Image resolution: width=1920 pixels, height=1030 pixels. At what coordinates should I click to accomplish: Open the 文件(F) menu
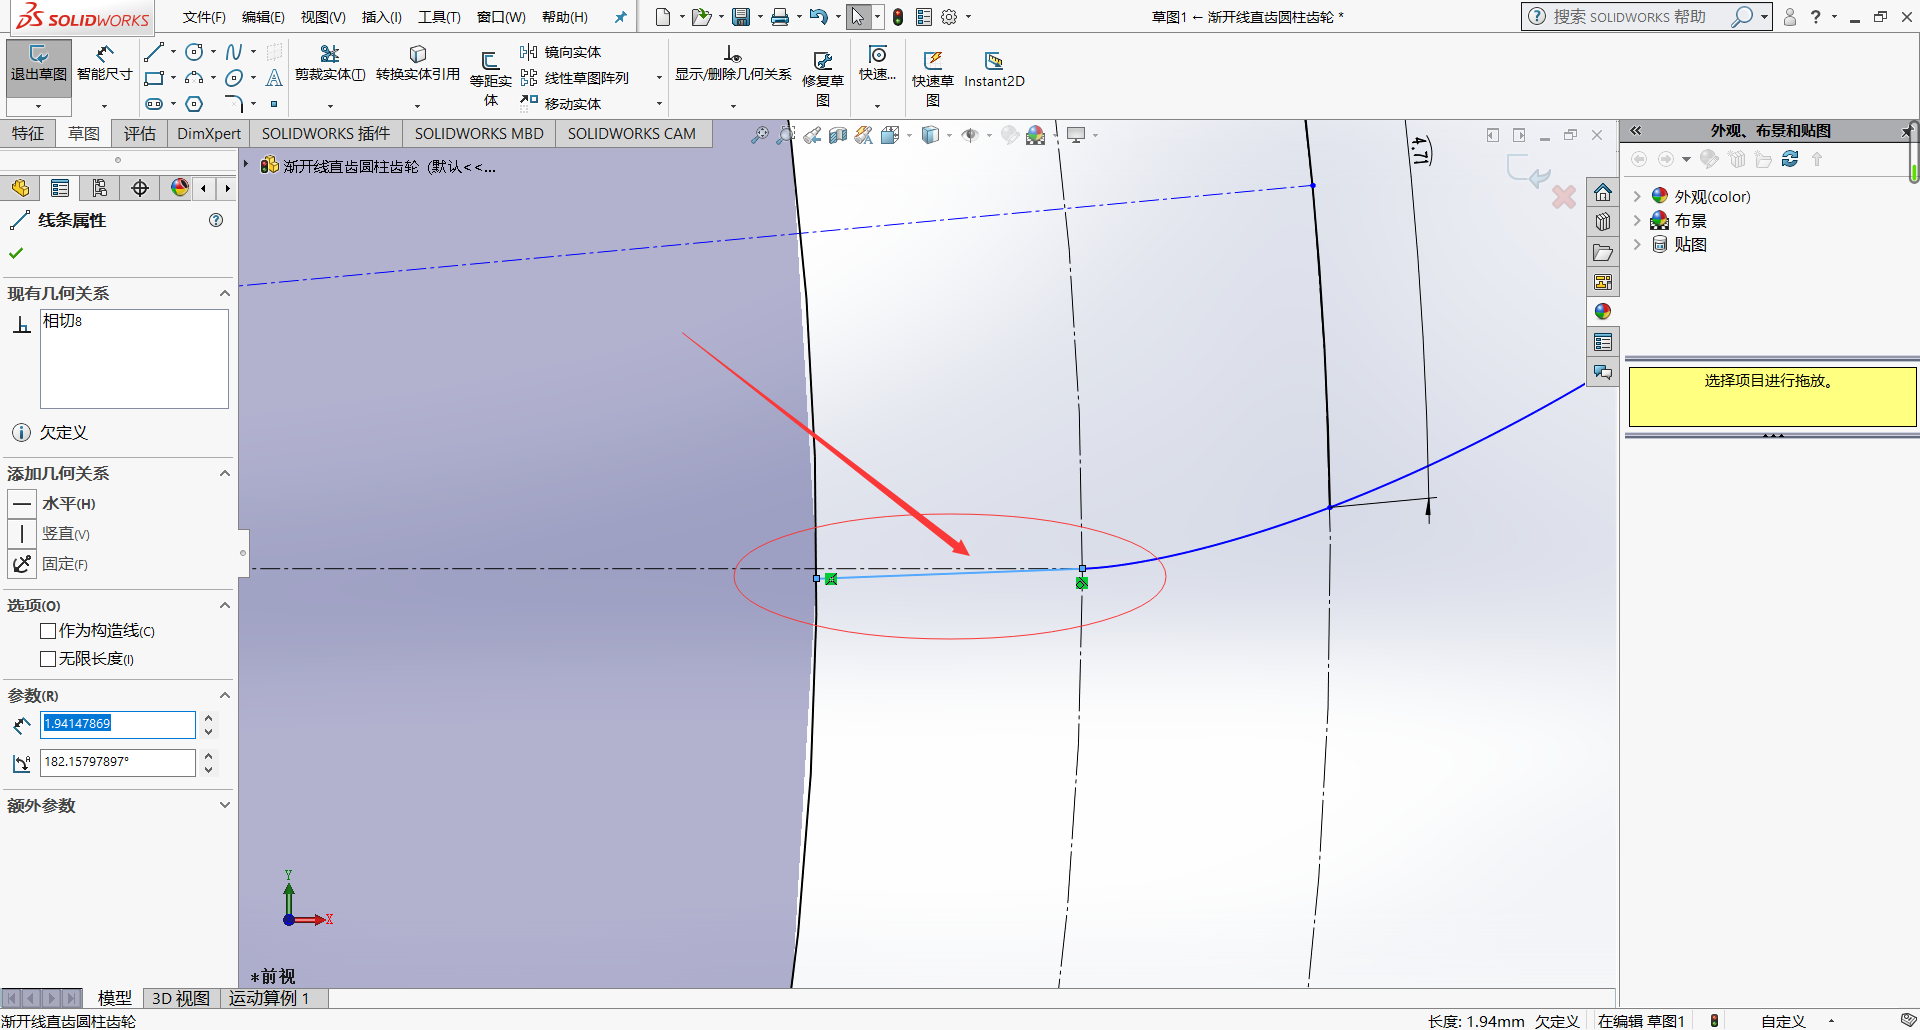(204, 17)
